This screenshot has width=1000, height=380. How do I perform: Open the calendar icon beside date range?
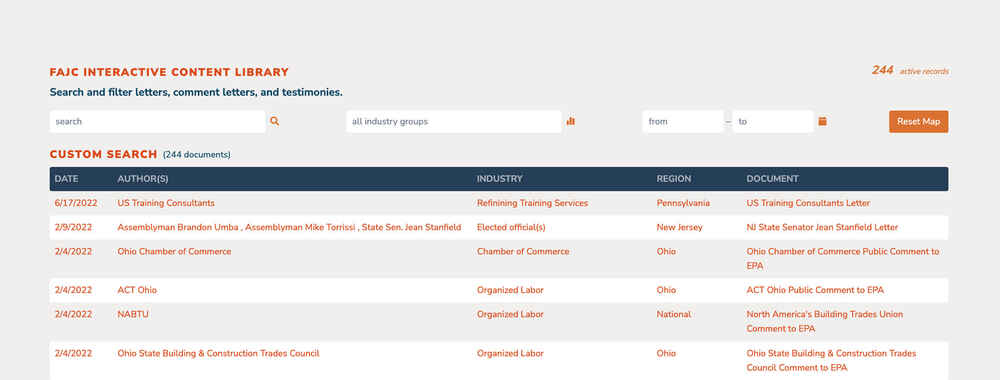click(823, 121)
